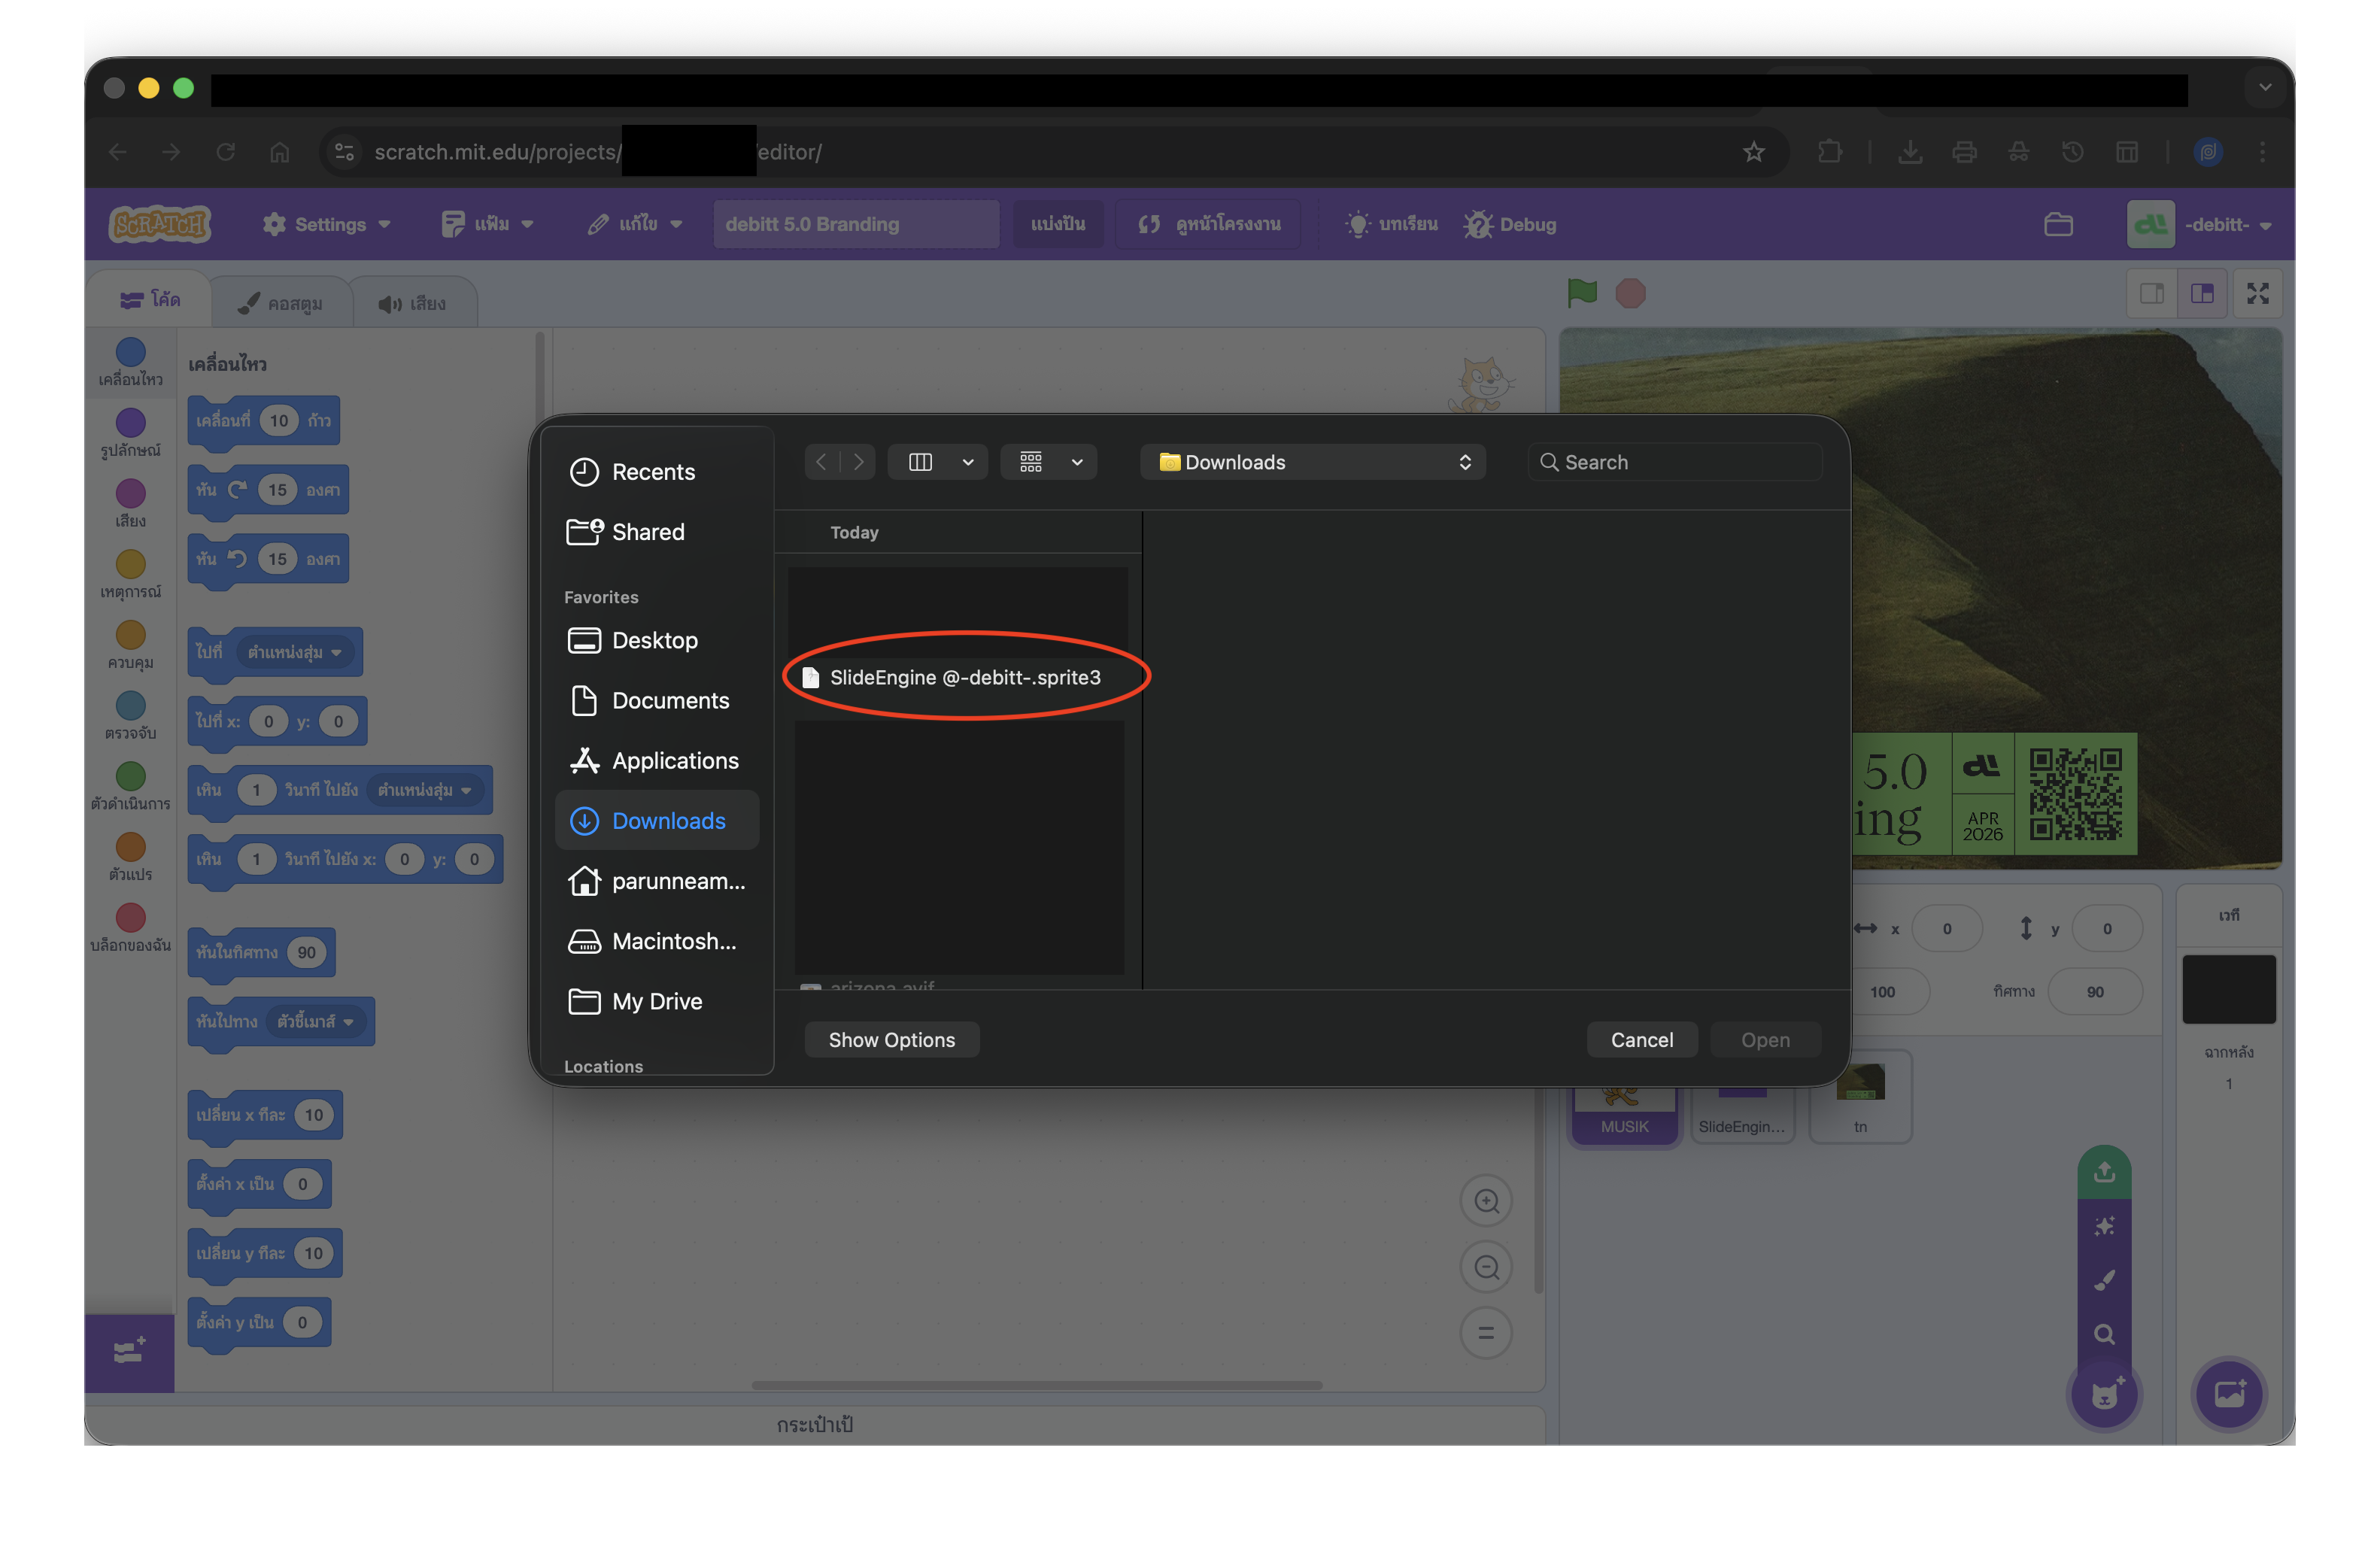Select the Motion blue category circle
2380x1557 pixels.
tap(131, 352)
